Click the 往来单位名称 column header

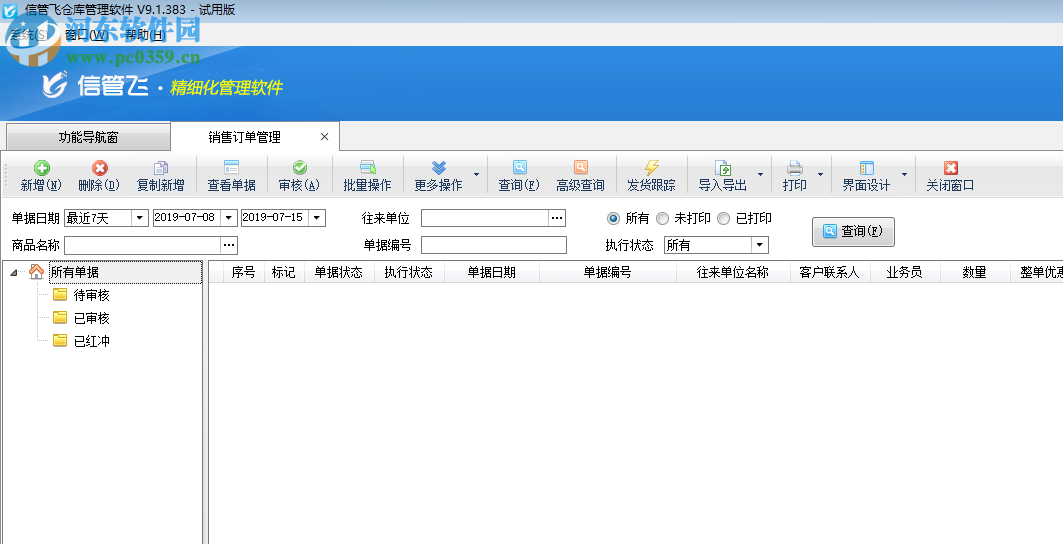733,272
